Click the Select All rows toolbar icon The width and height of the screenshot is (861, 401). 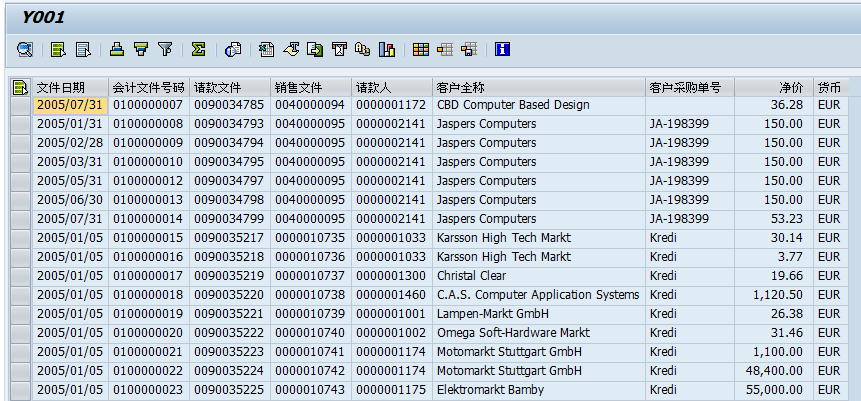(x=58, y=49)
